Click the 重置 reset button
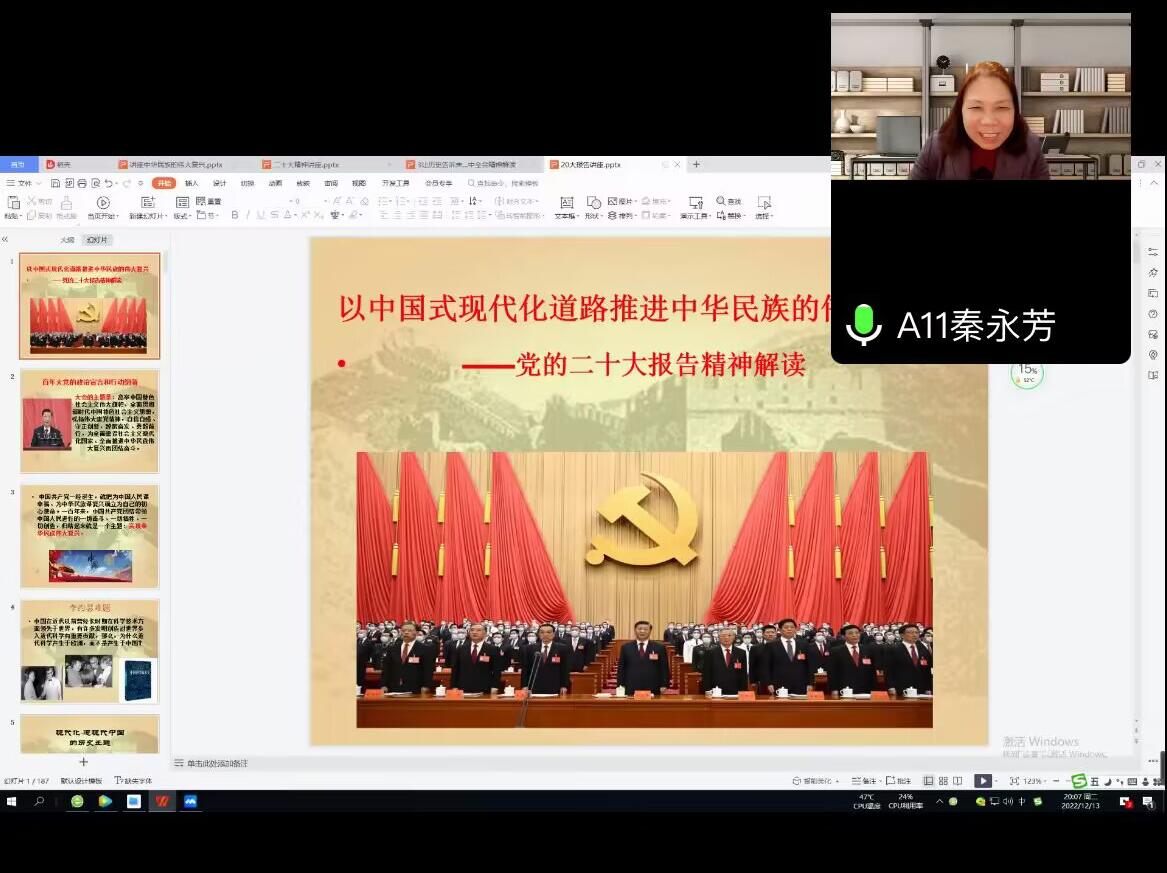This screenshot has height=873, width=1167. coord(209,202)
